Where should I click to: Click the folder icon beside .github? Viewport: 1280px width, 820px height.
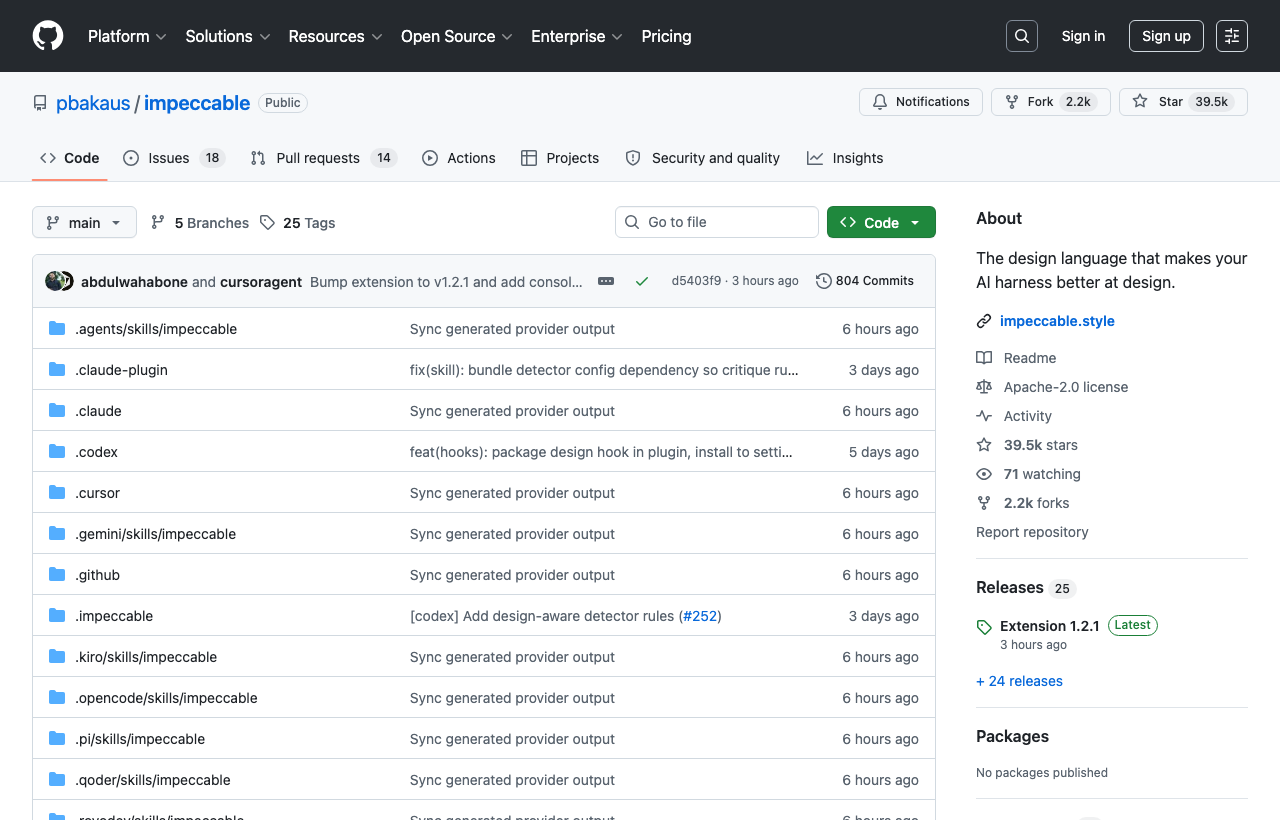tap(57, 575)
